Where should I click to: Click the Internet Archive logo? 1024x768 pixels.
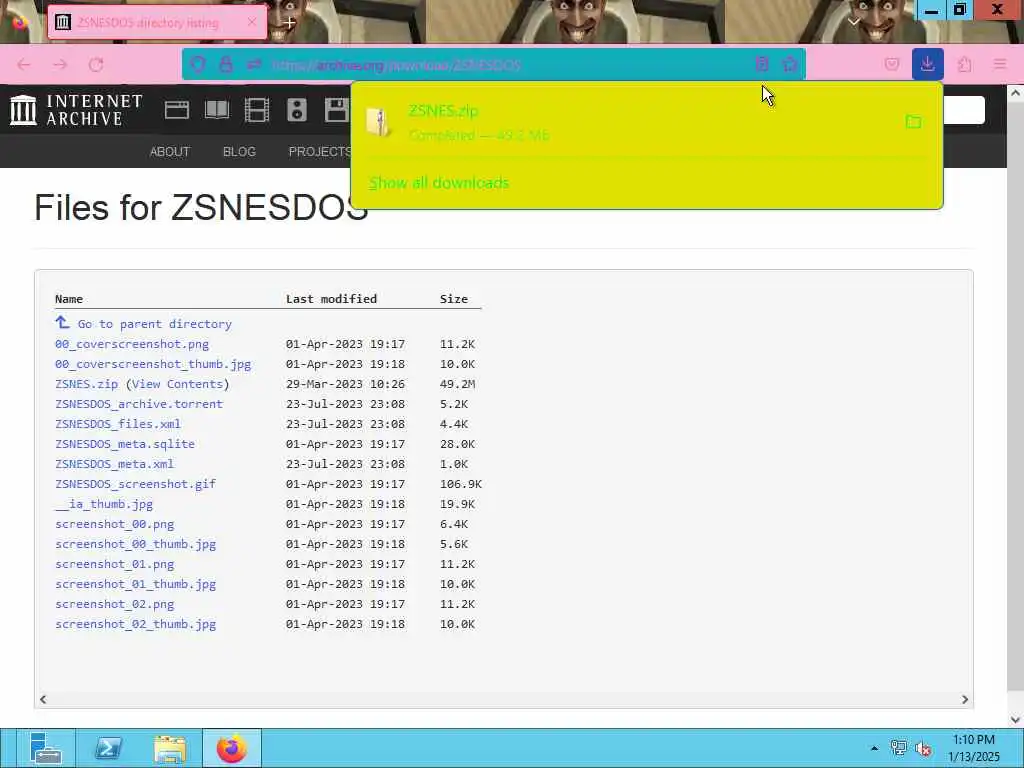[x=76, y=110]
